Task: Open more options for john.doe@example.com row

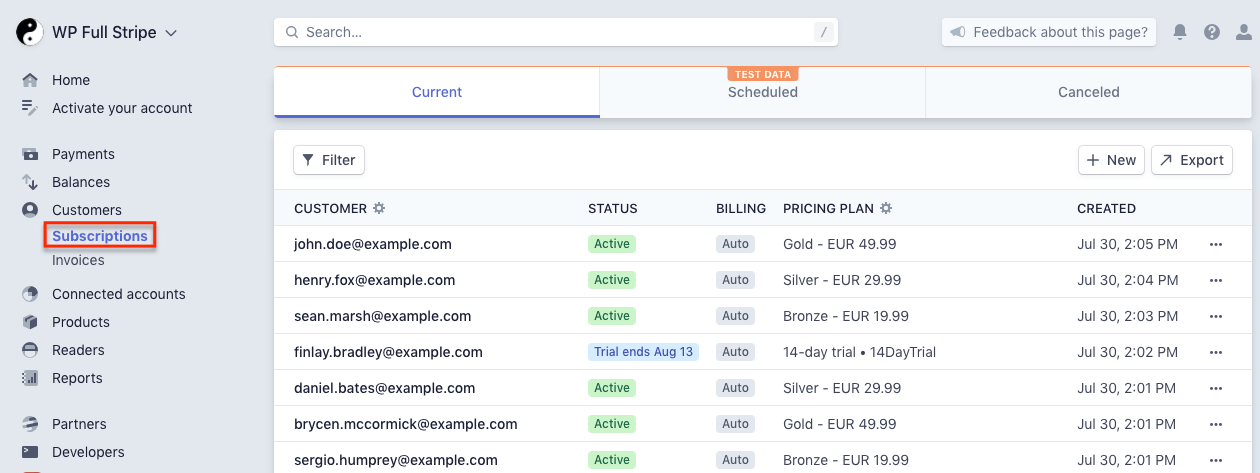Action: pyautogui.click(x=1216, y=244)
